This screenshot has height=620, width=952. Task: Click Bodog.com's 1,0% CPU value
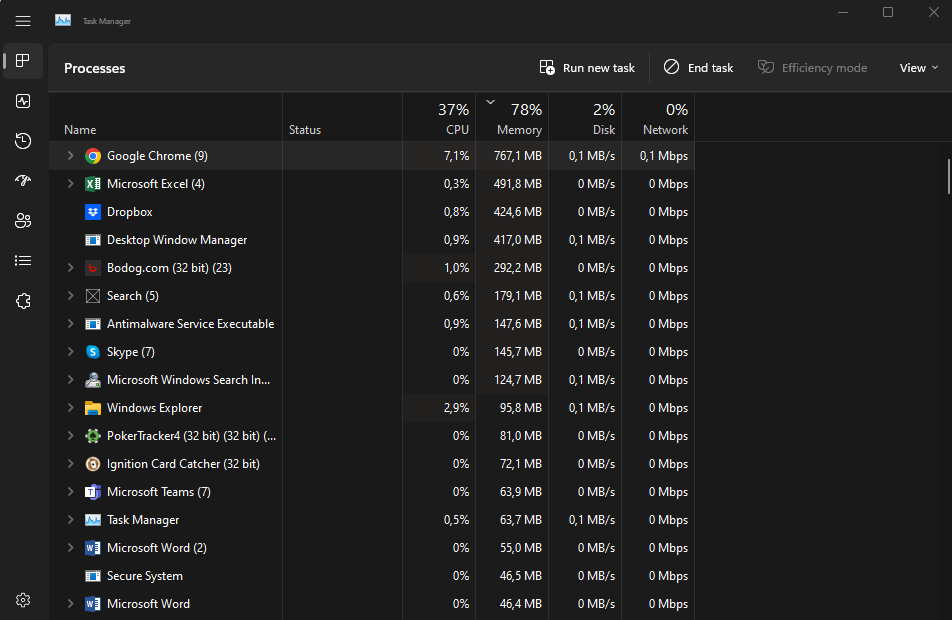pyautogui.click(x=457, y=268)
